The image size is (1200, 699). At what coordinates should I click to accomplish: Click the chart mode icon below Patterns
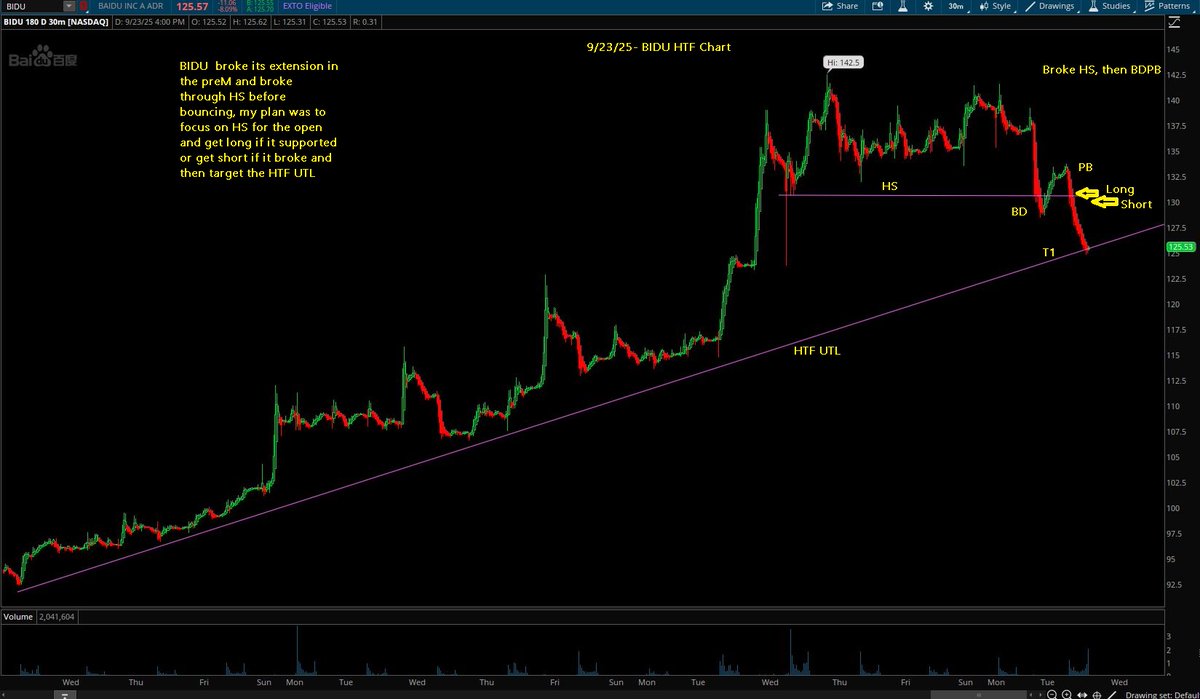[x=1174, y=22]
